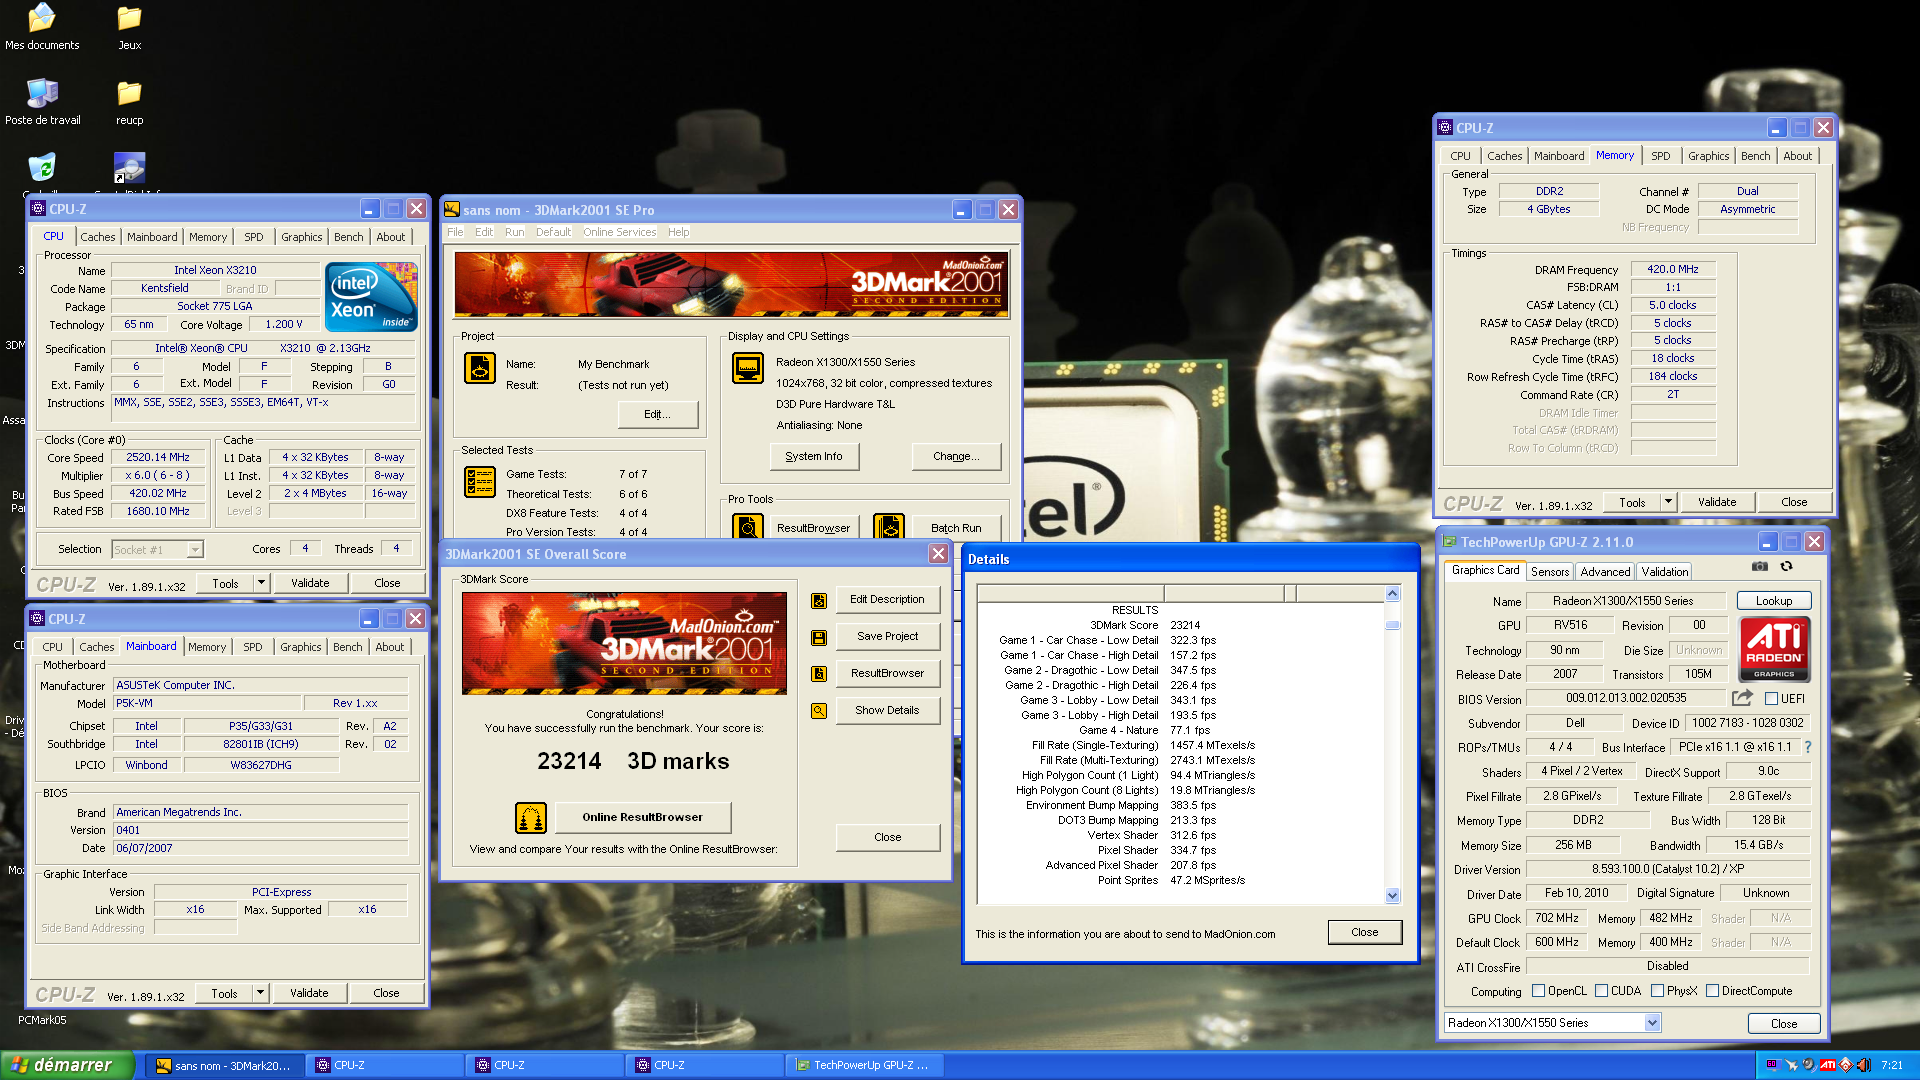This screenshot has width=1920, height=1080.
Task: Click the Change... button
Action: 955,456
